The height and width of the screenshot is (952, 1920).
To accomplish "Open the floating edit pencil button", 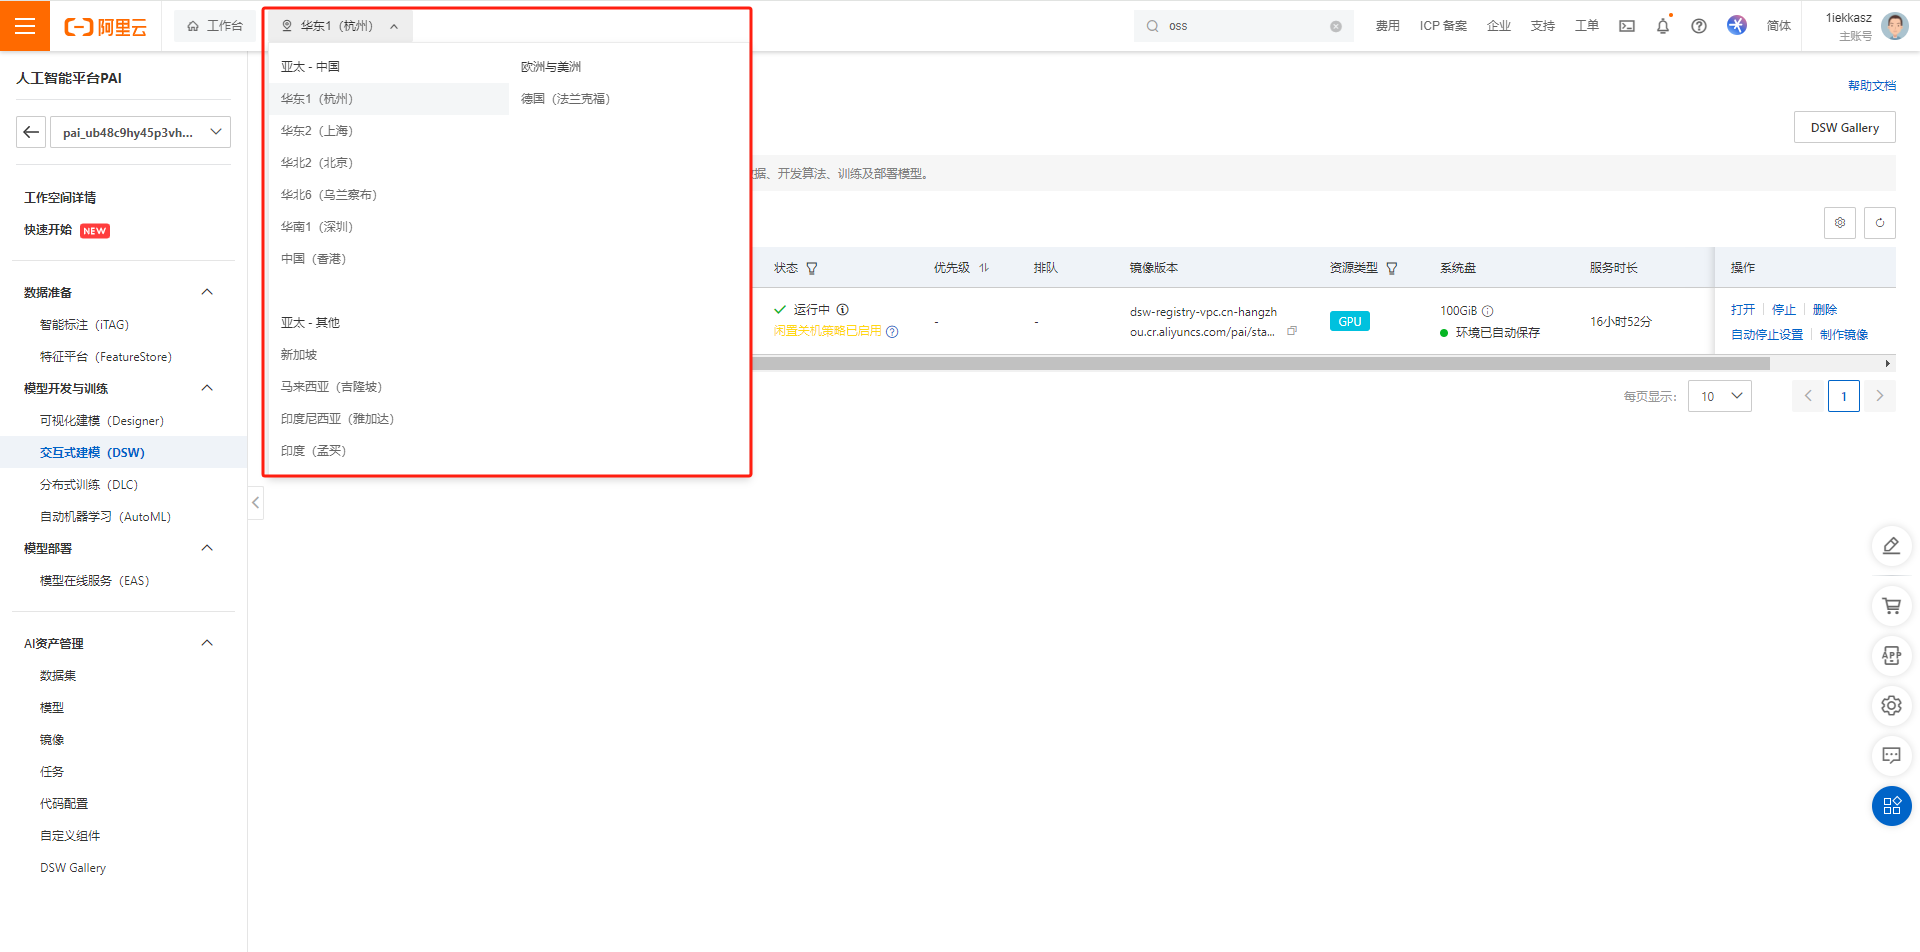I will 1891,546.
